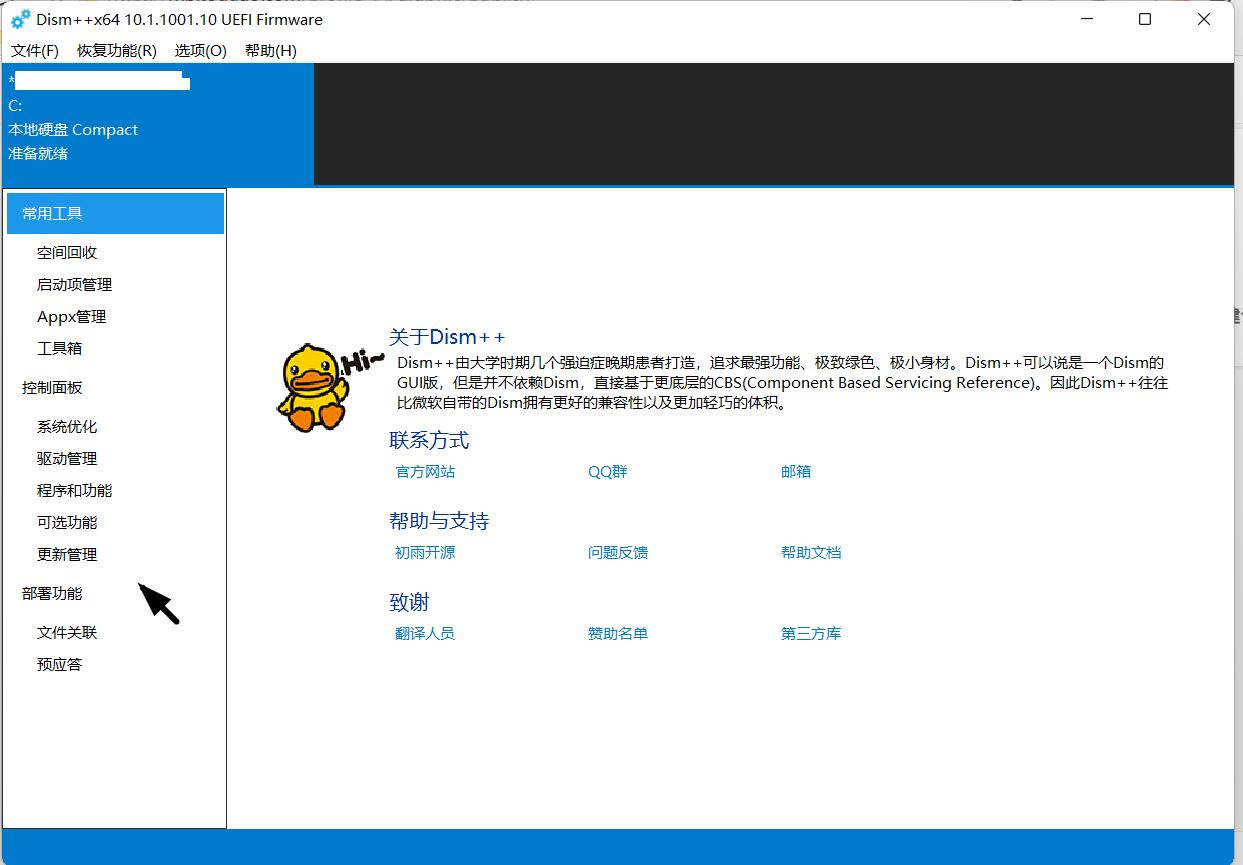Open the 工具箱 panel

click(x=60, y=348)
